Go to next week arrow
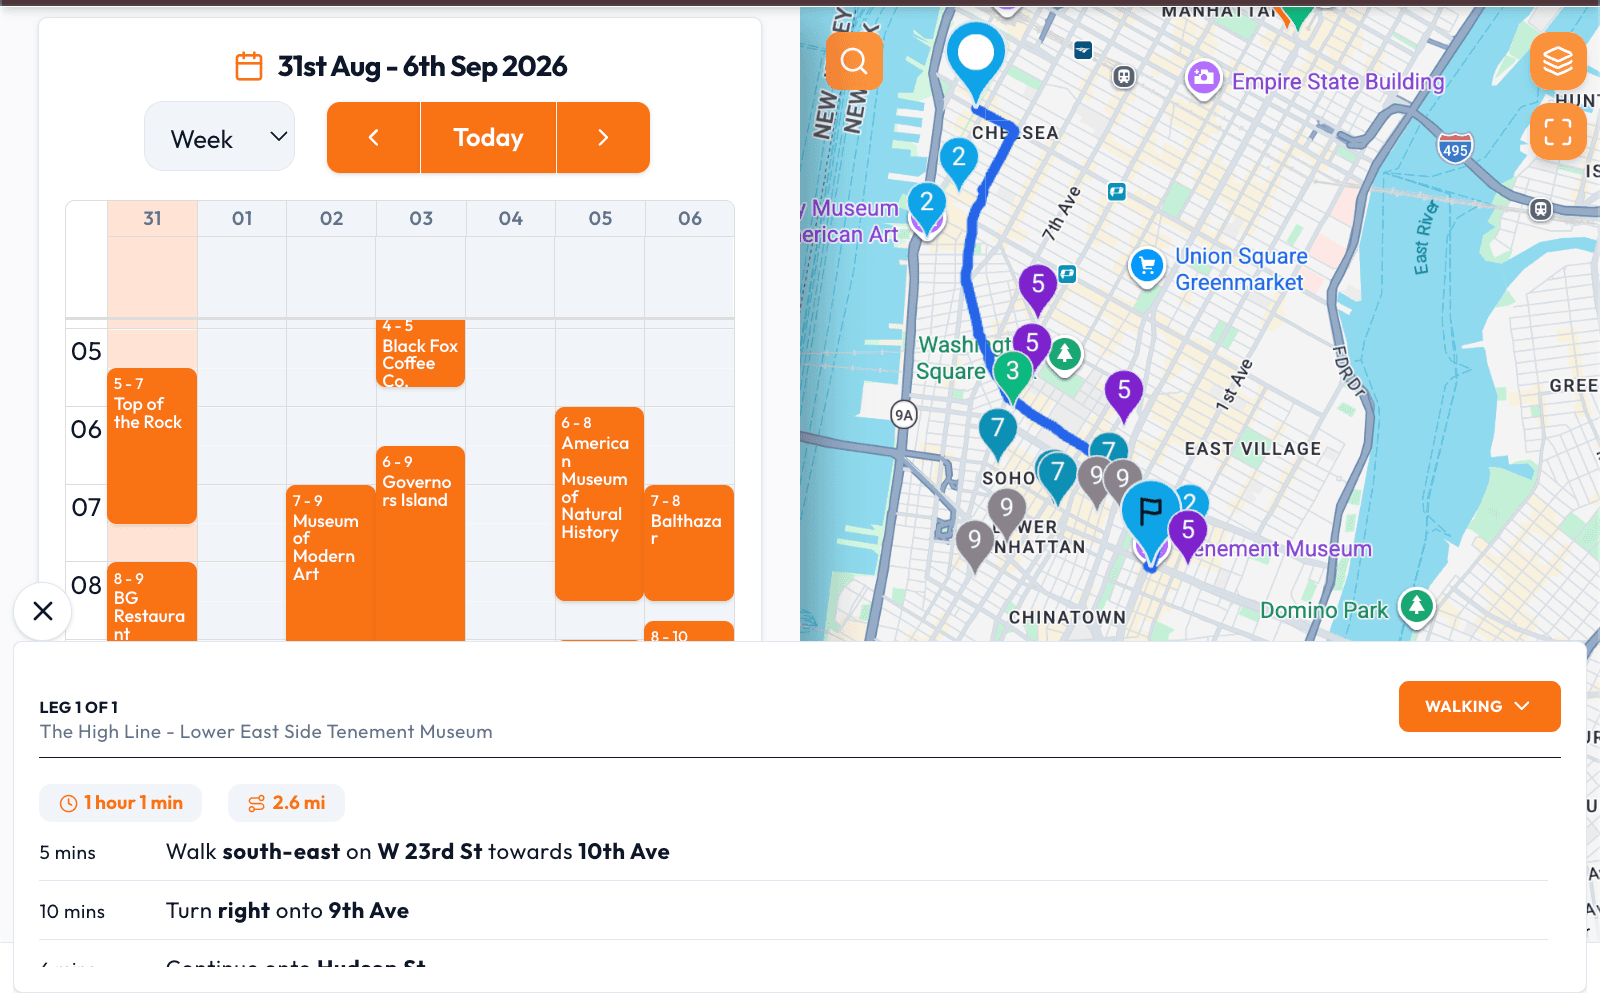 coord(603,138)
